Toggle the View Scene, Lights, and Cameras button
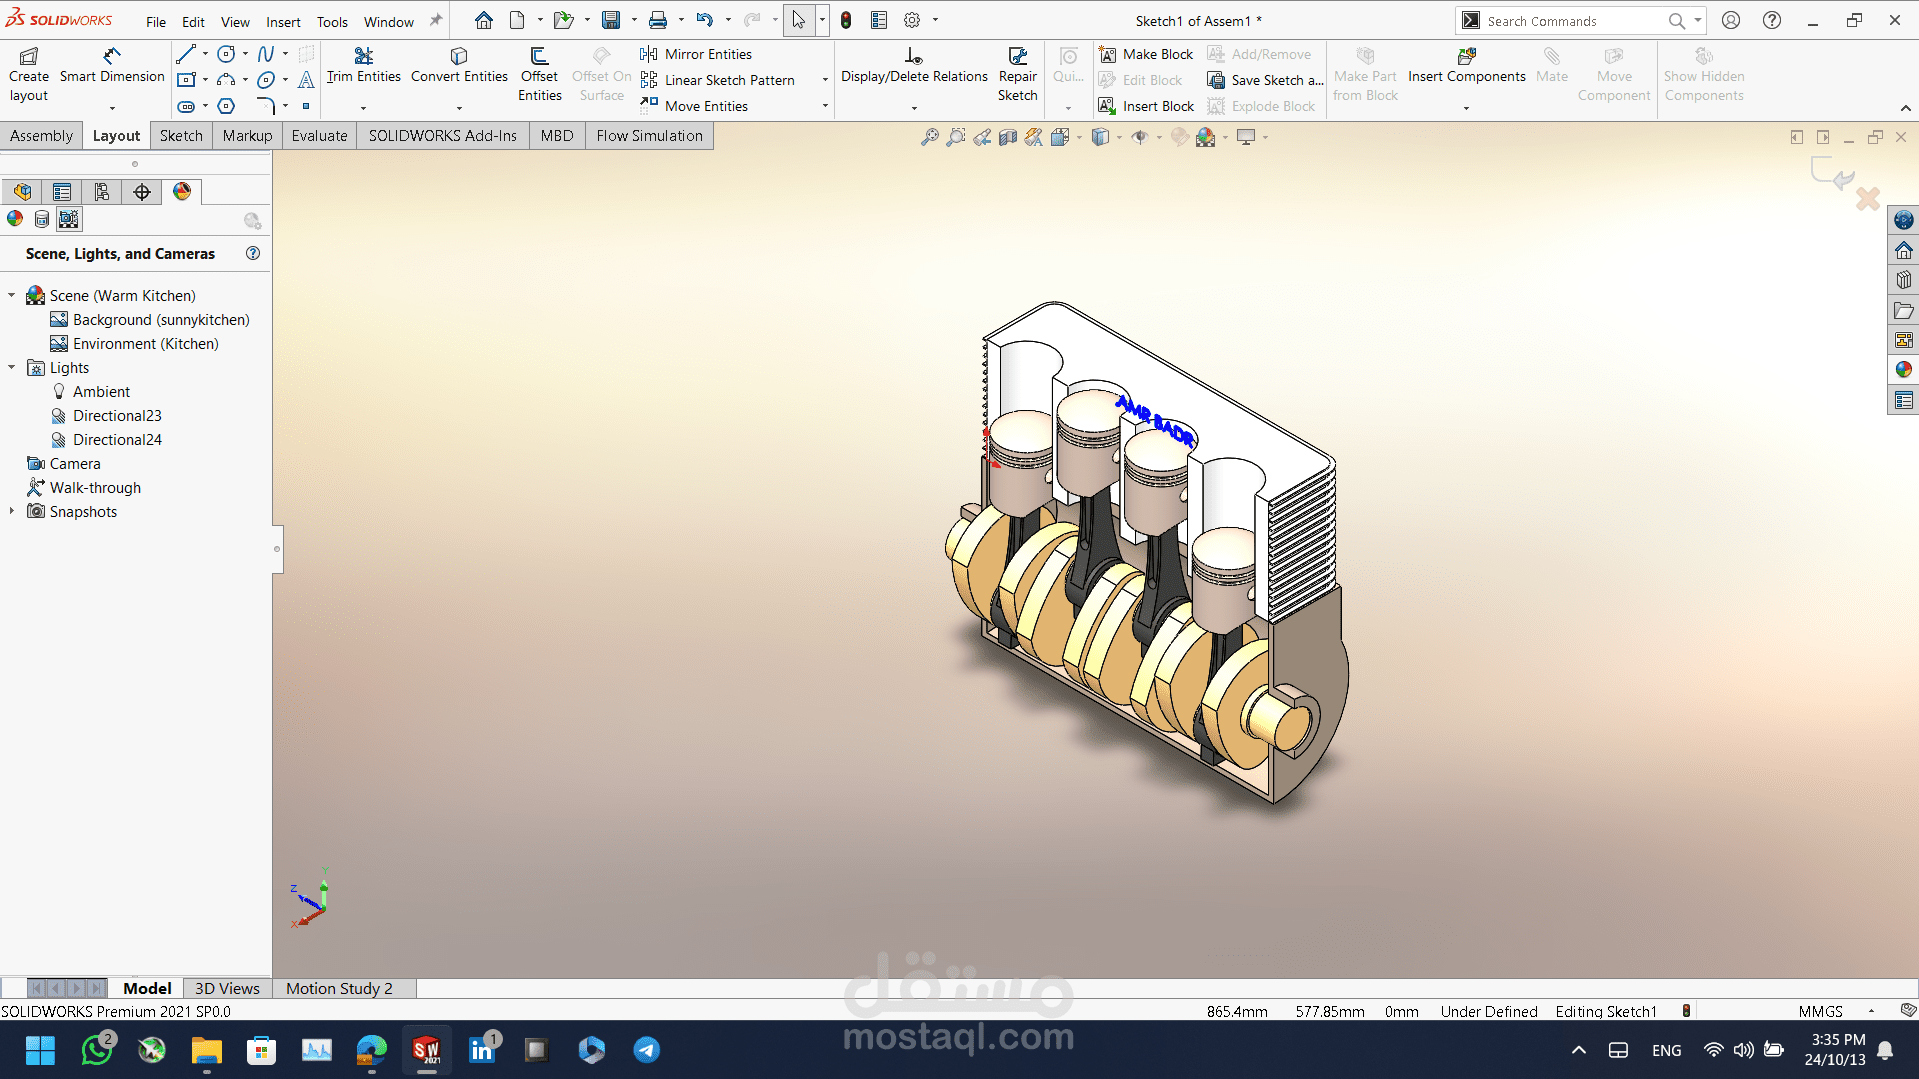 68,219
